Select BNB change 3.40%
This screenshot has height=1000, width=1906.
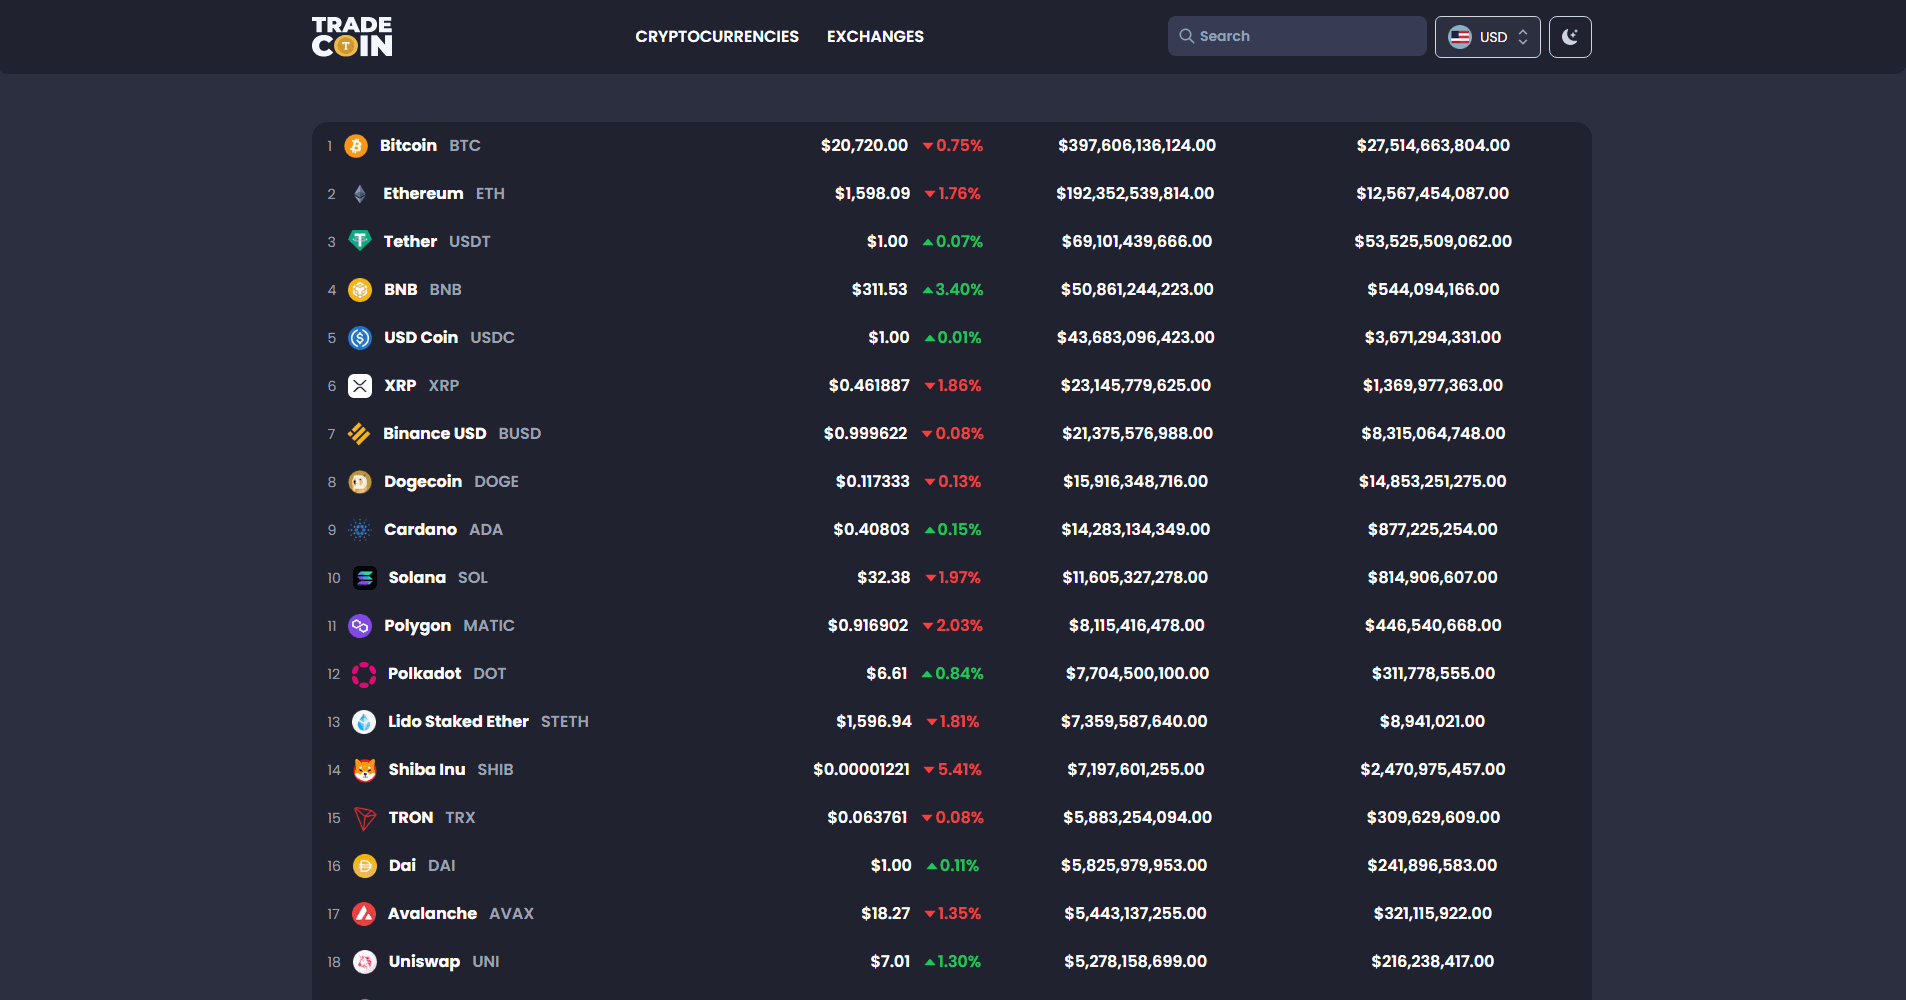coord(953,289)
